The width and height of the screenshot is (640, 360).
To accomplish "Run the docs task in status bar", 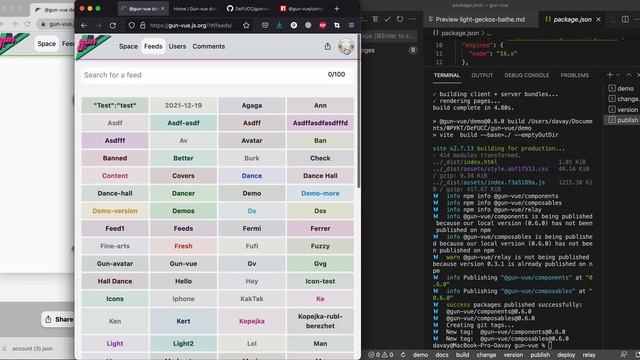I will click(442, 355).
